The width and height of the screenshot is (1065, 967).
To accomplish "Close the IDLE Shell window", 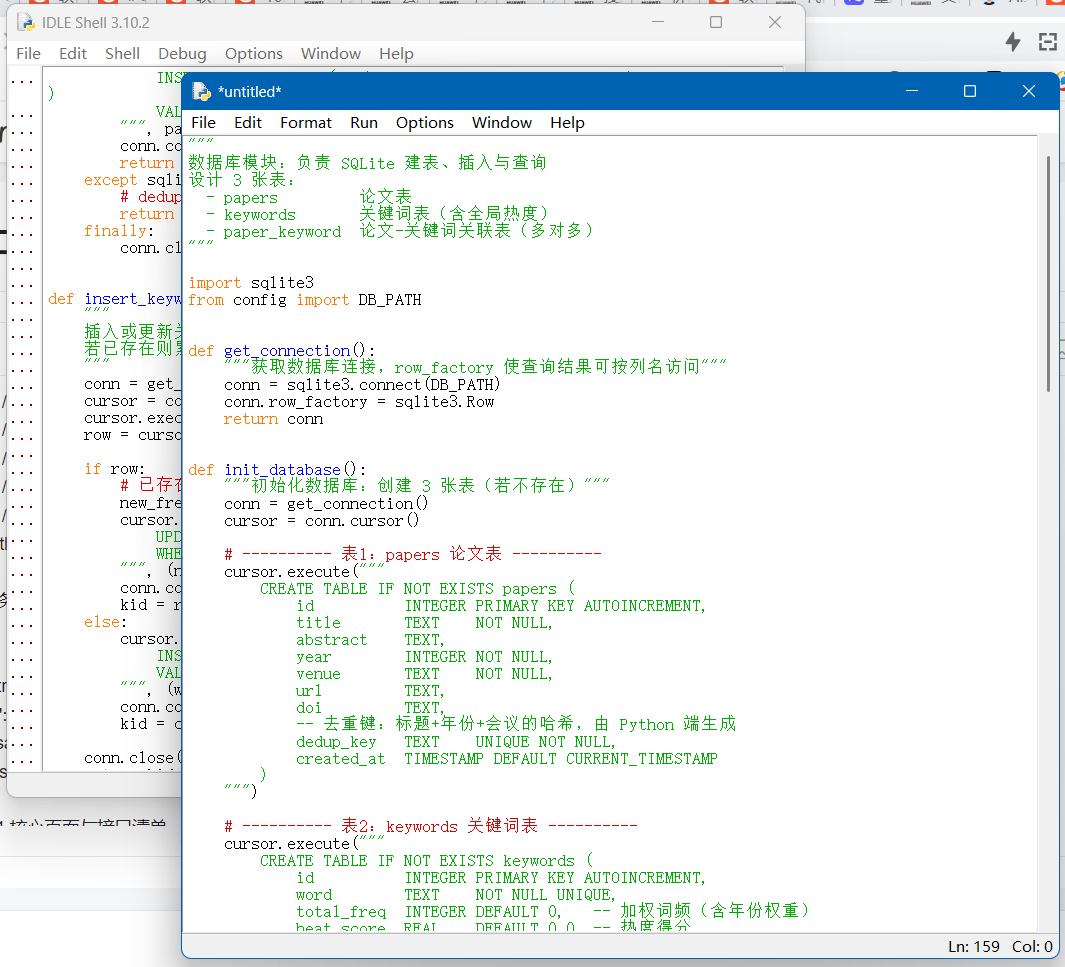I will (774, 22).
